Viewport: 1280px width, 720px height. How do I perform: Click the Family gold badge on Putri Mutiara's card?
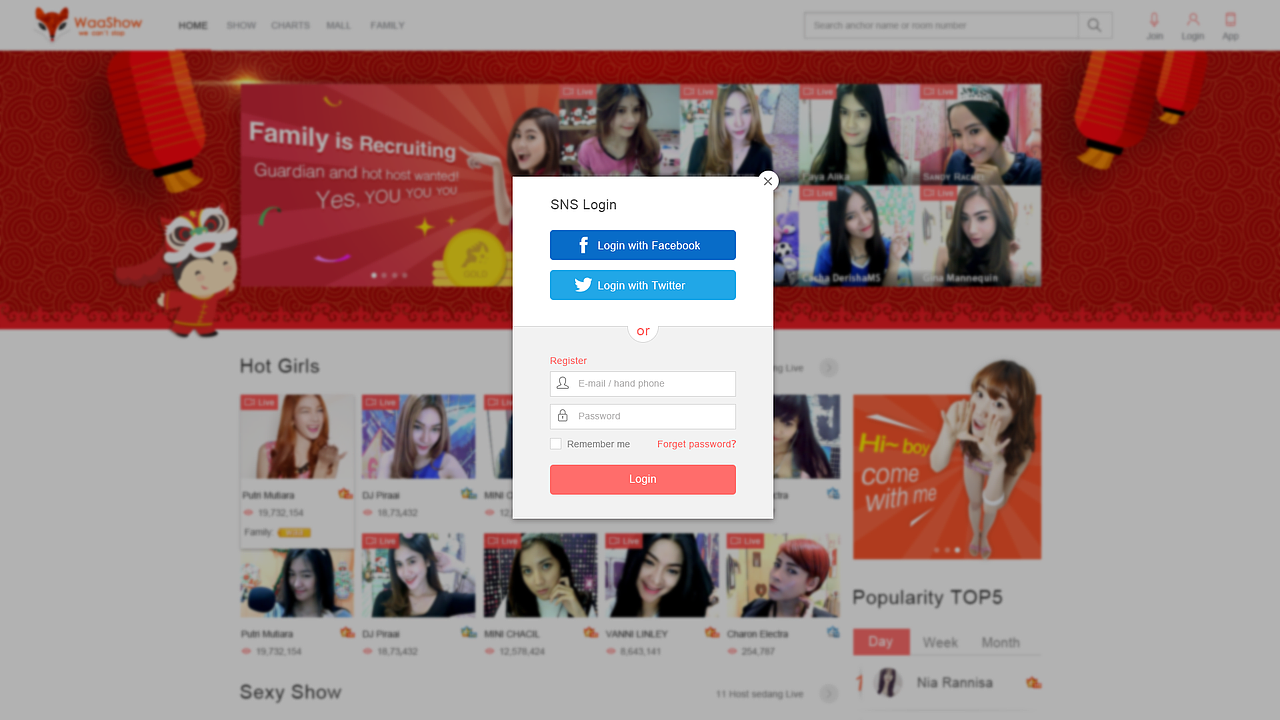coord(294,532)
